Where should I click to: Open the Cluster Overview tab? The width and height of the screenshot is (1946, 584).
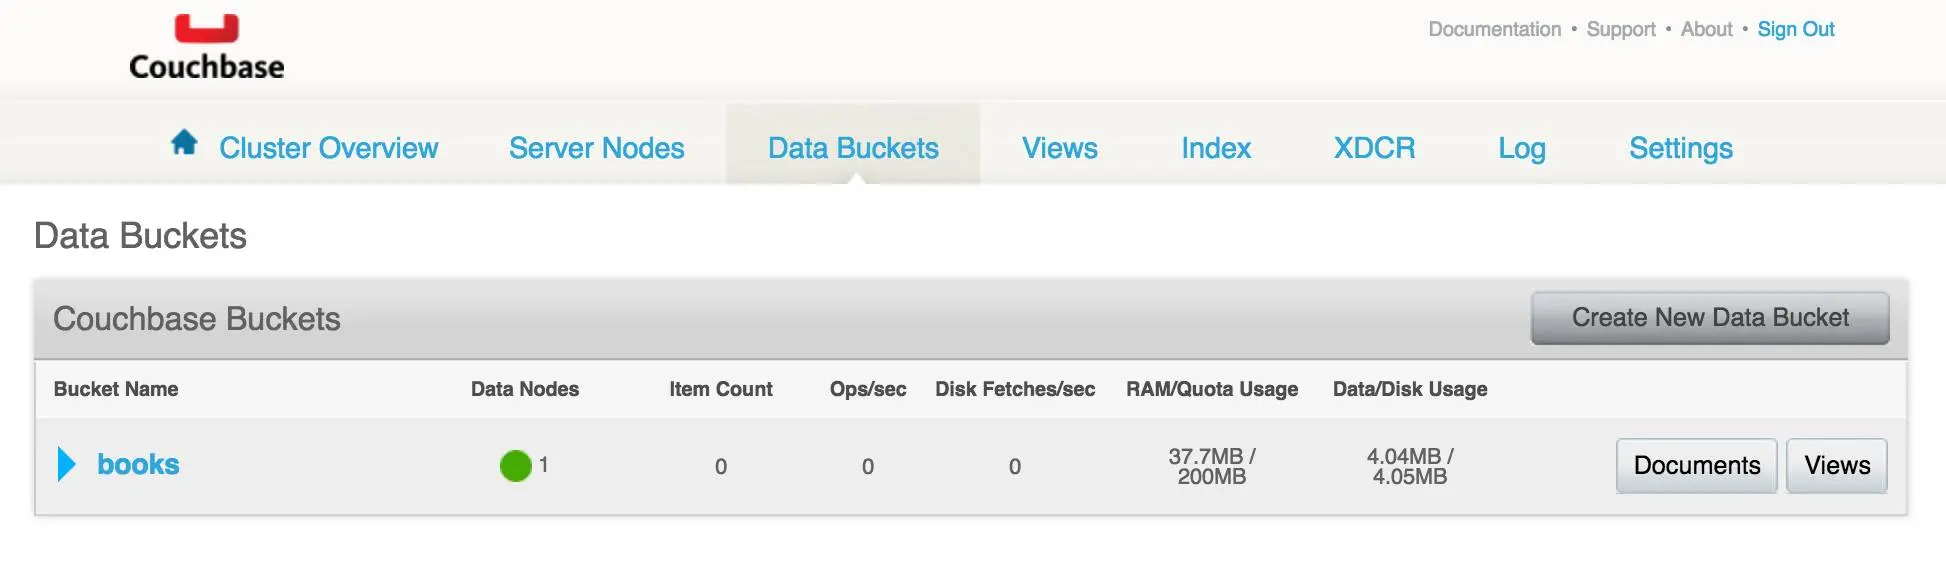coord(328,148)
